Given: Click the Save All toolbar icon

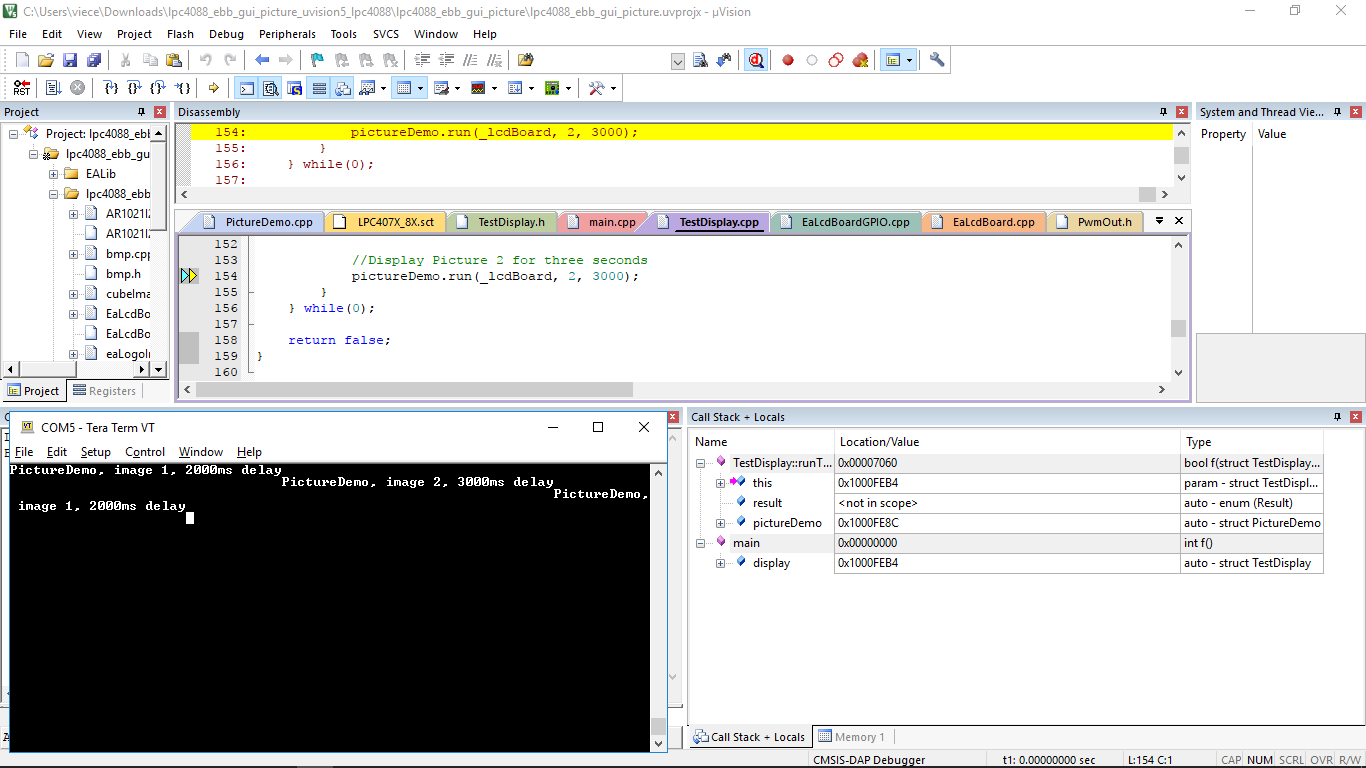Looking at the screenshot, I should point(93,60).
